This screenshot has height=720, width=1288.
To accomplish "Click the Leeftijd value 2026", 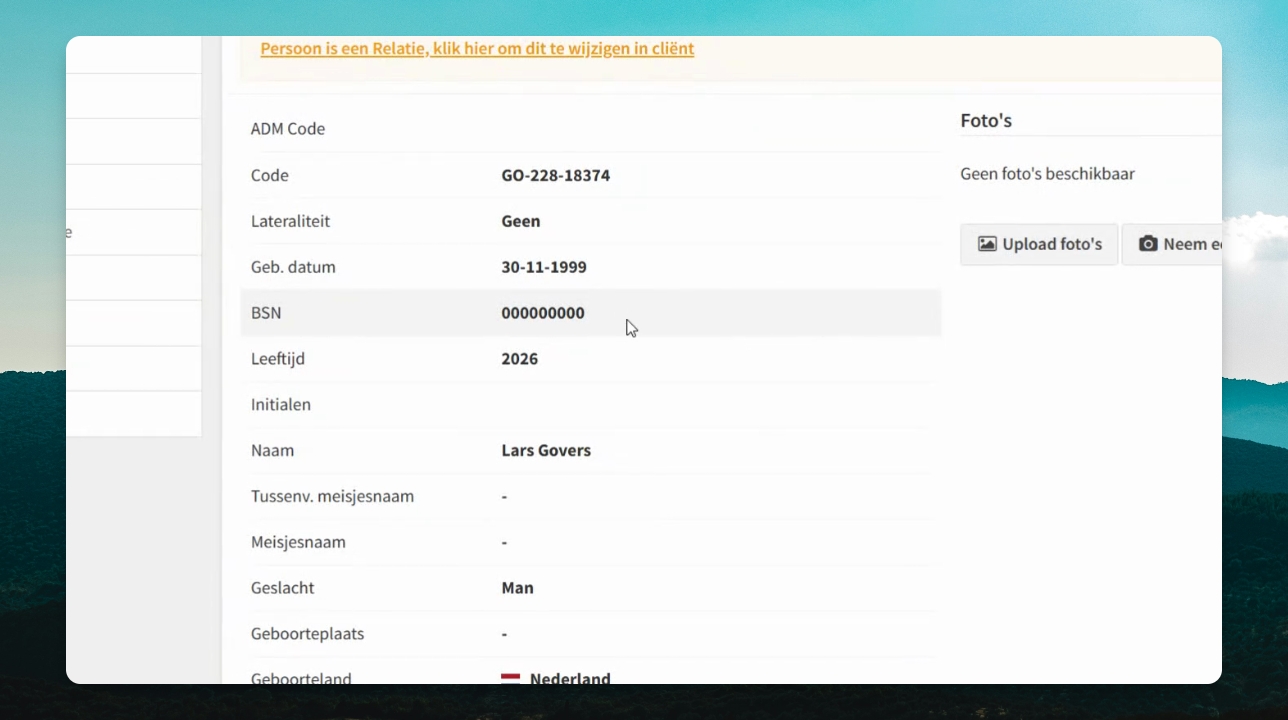I will [x=520, y=358].
